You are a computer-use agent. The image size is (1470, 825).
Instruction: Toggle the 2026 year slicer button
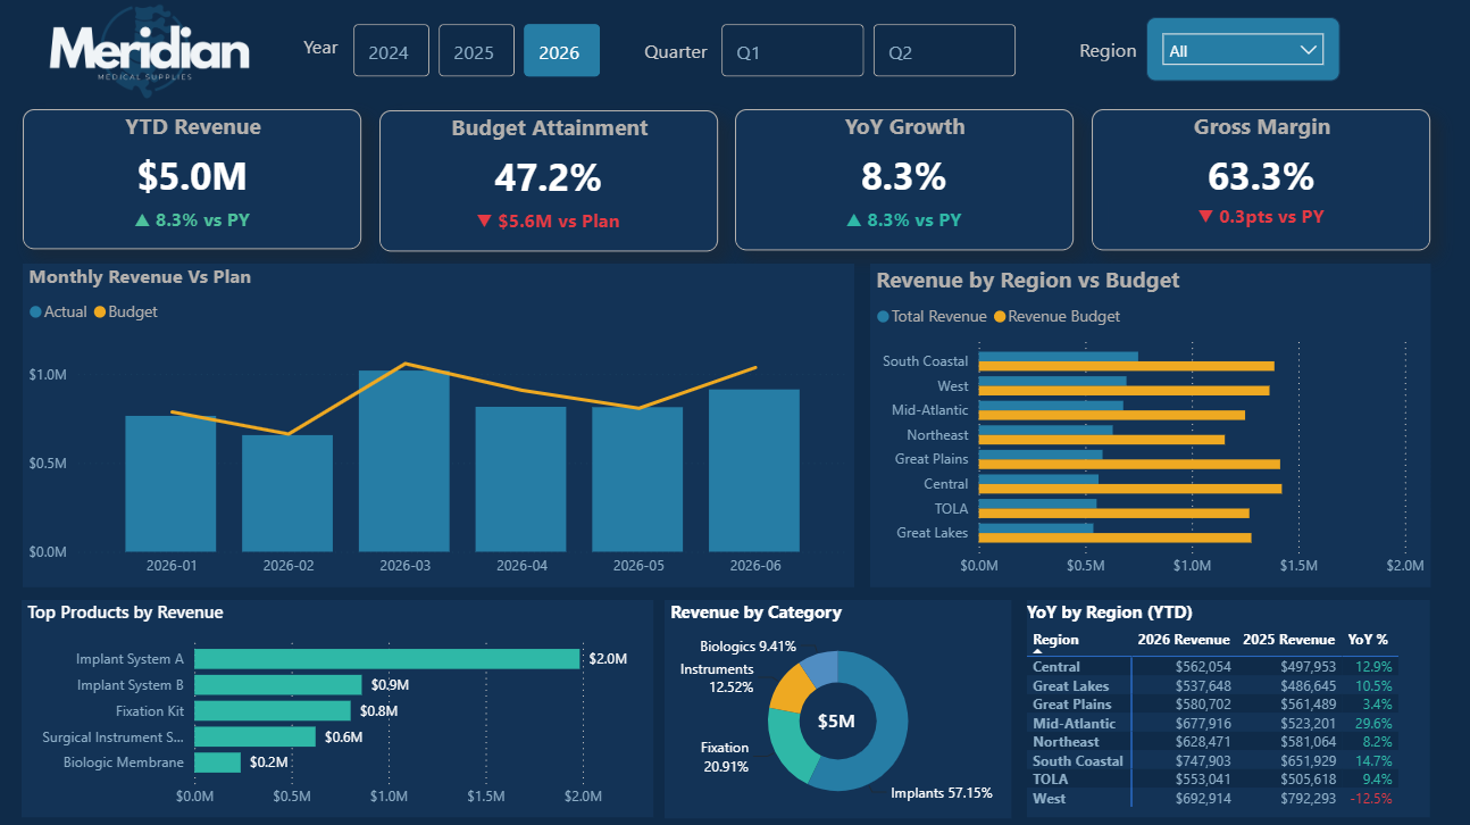[x=560, y=51]
